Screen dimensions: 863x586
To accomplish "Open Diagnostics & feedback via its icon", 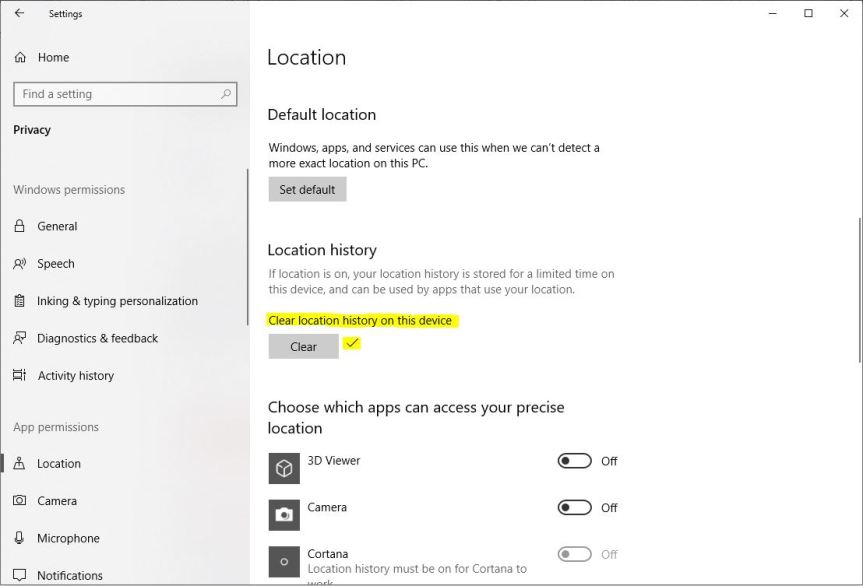I will [20, 338].
